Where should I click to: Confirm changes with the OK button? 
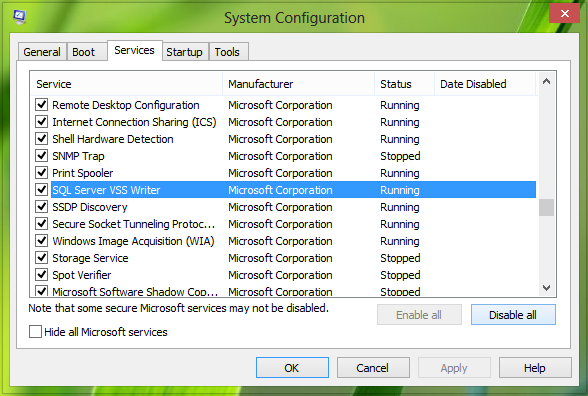292,368
